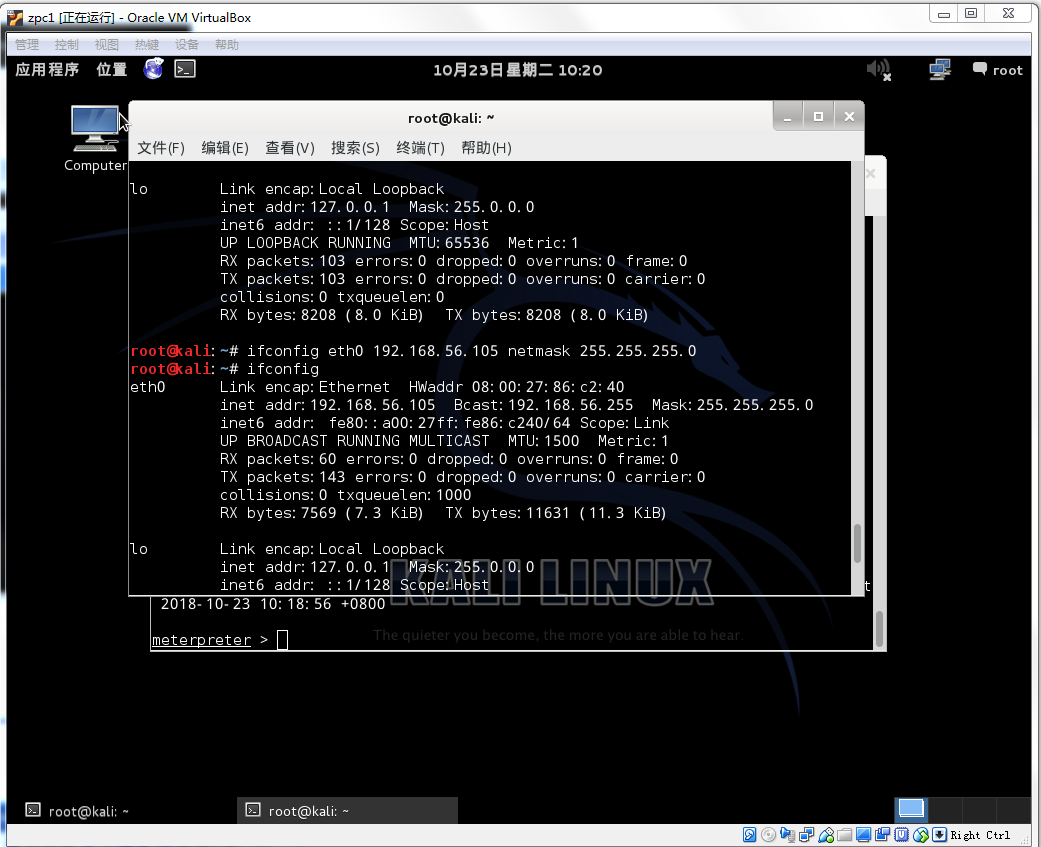
Task: Switch to second root@kali taskbar window
Action: (x=347, y=811)
